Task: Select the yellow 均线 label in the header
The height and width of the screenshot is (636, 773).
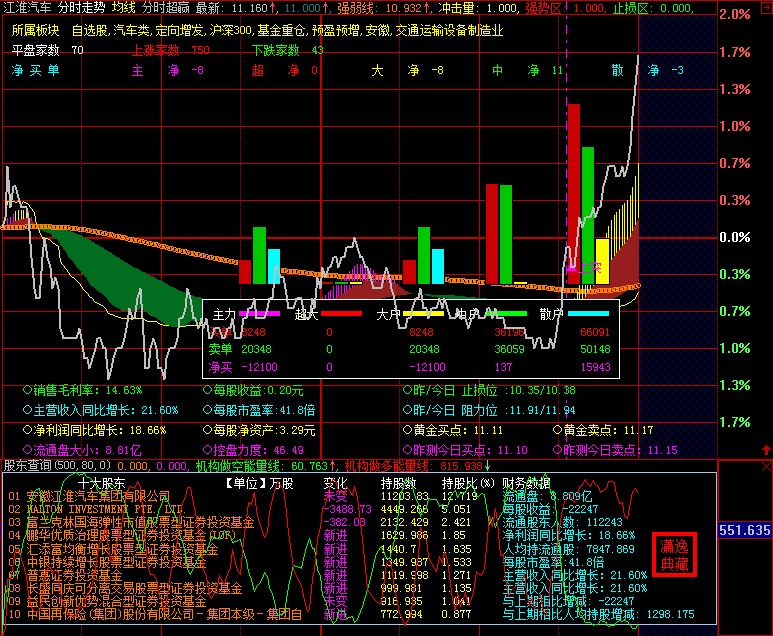Action: pyautogui.click(x=123, y=7)
